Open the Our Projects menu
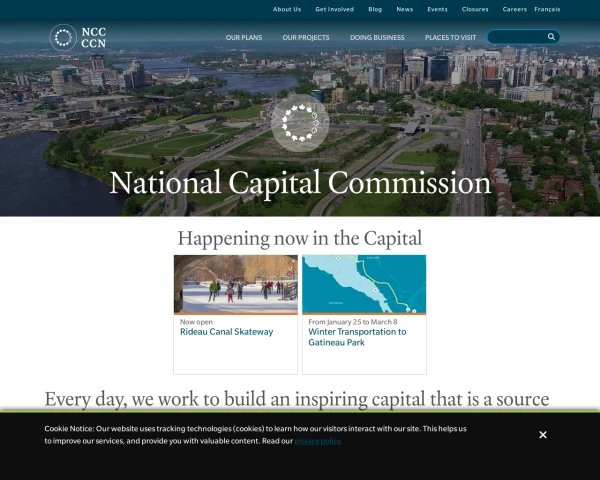 click(306, 38)
